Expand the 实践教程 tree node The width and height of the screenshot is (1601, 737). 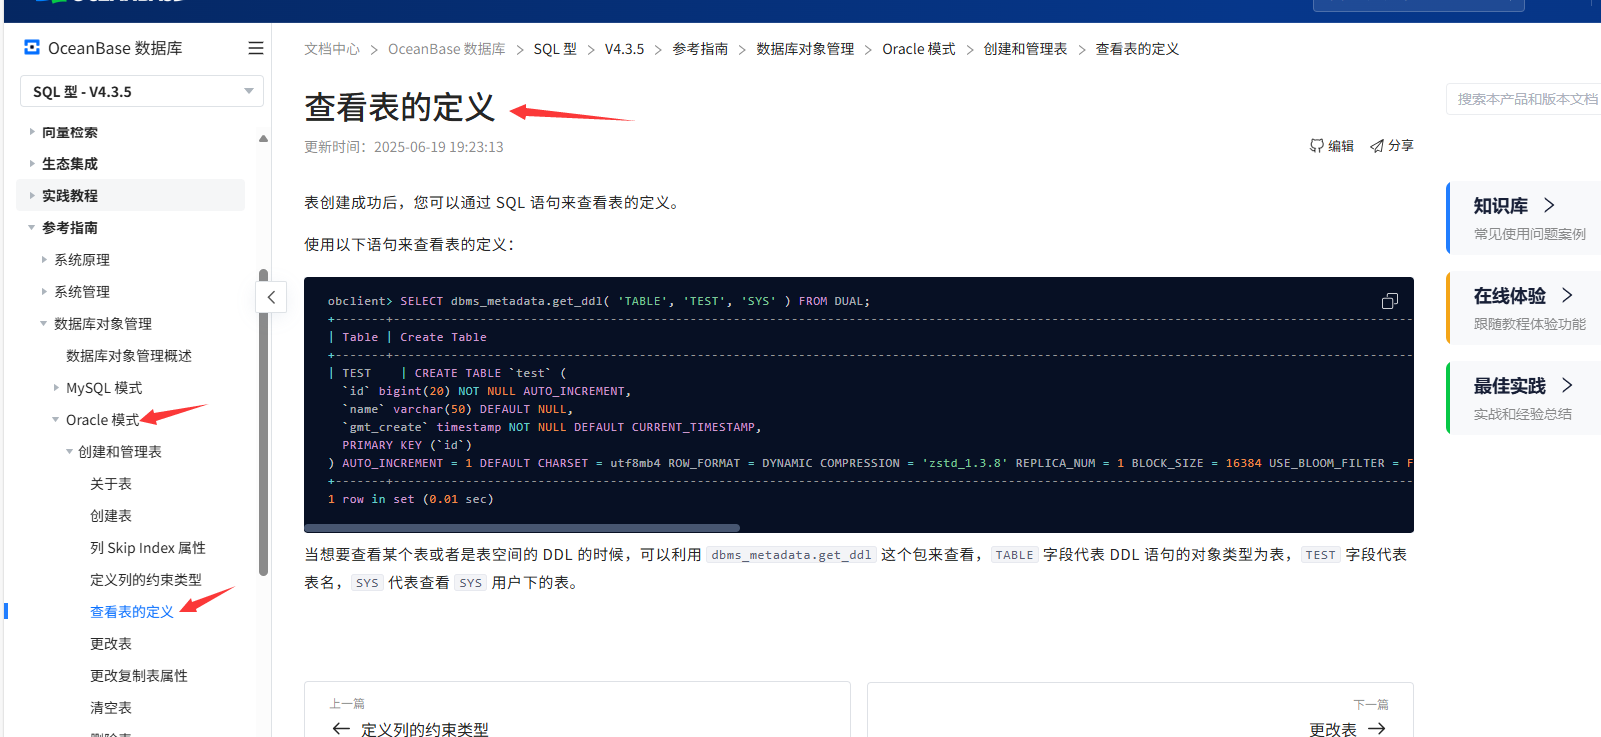point(32,196)
